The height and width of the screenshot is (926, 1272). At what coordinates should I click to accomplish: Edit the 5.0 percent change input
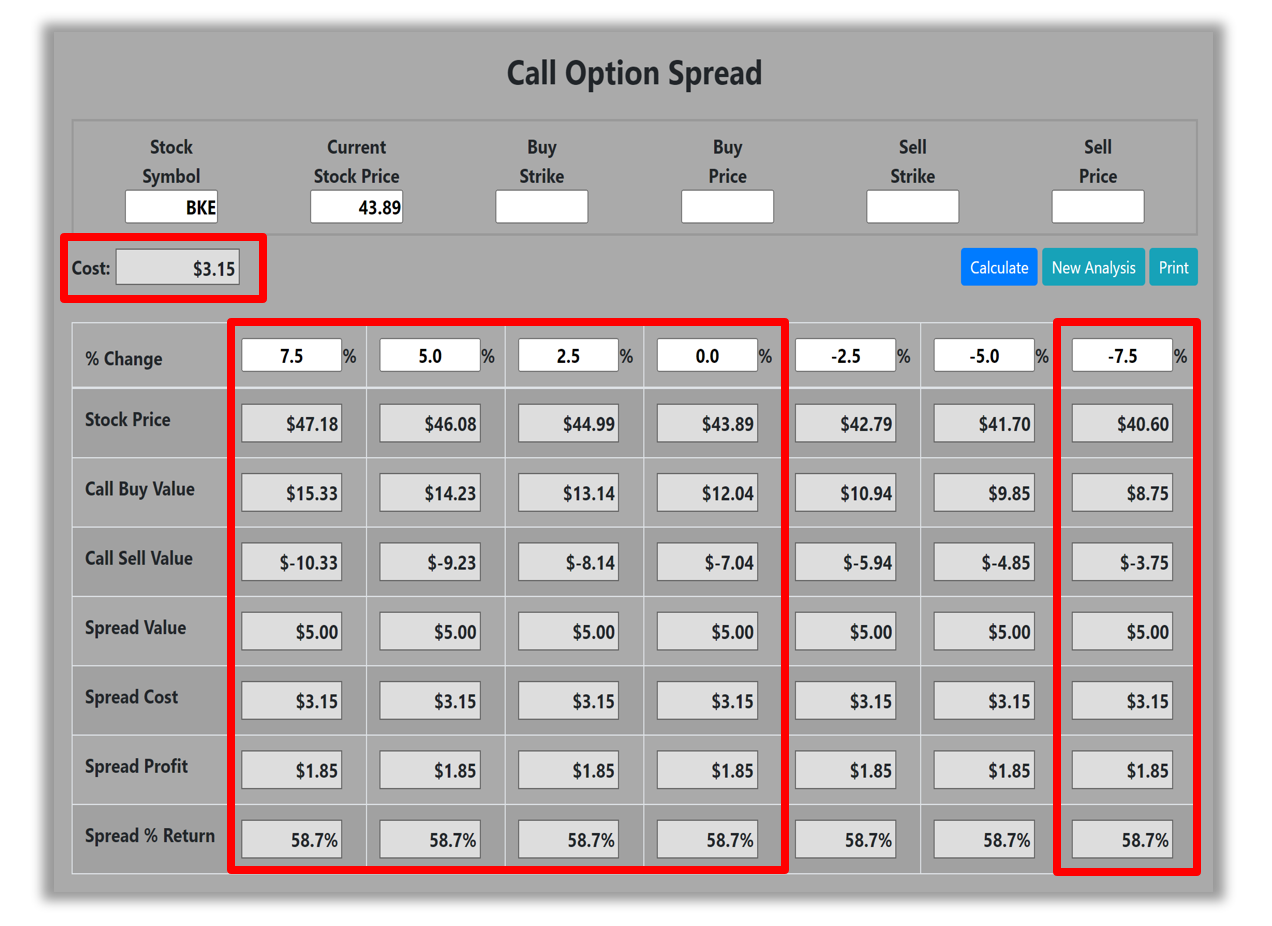tap(430, 356)
